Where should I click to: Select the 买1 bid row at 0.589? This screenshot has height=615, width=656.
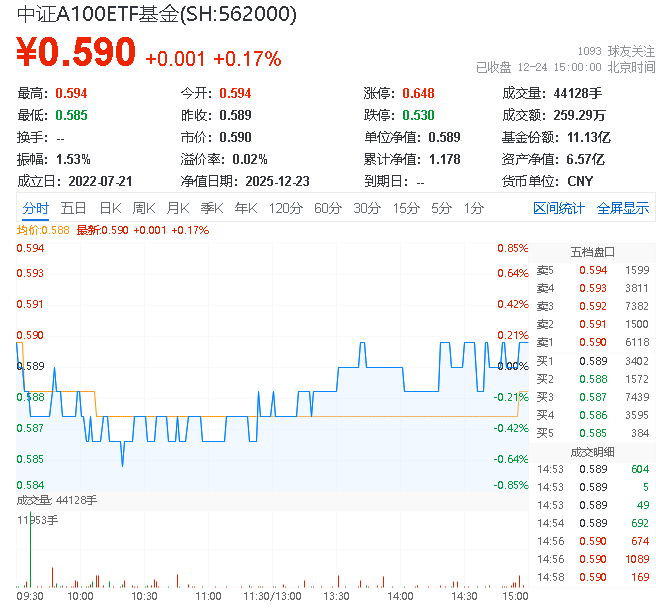tap(592, 360)
